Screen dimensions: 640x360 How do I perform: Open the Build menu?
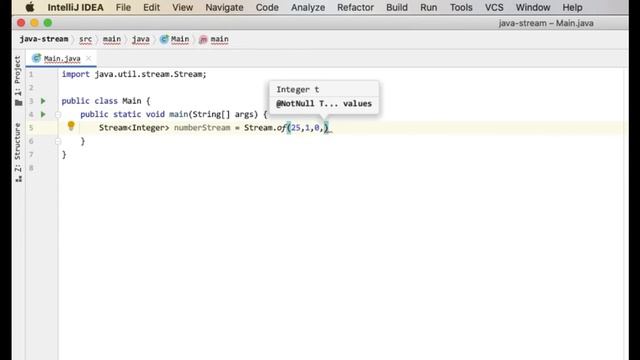coord(397,7)
